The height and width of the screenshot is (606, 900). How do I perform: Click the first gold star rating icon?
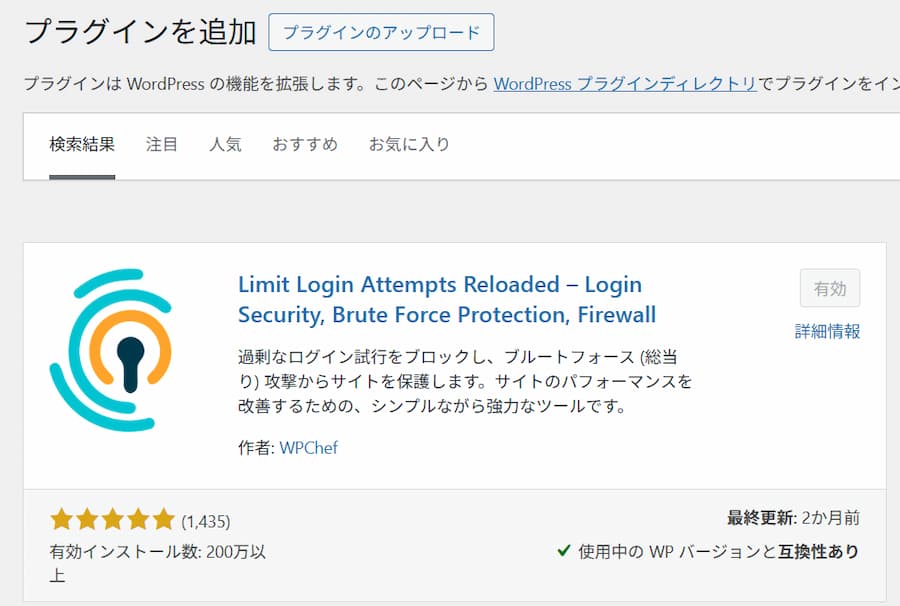point(63,518)
